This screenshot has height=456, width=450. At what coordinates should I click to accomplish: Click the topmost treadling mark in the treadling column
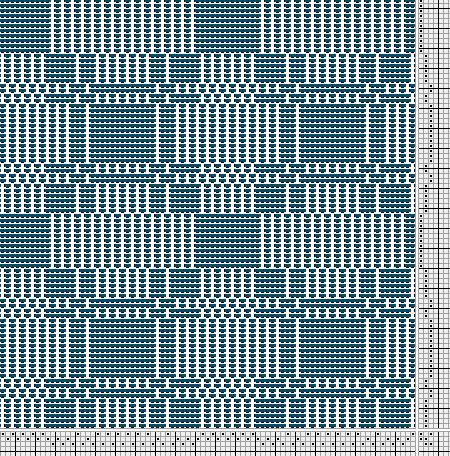point(421,1)
